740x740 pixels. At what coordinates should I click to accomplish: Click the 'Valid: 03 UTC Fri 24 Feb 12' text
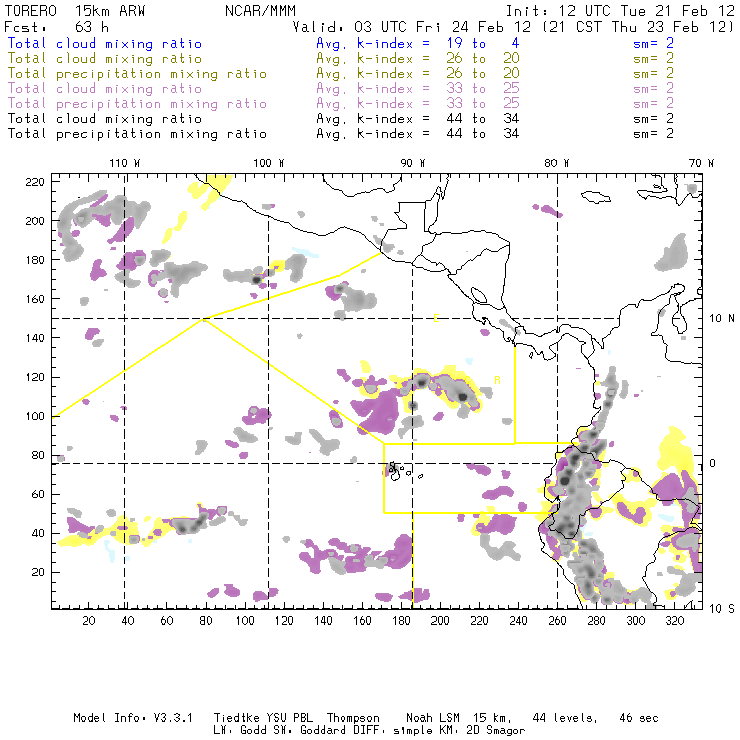click(412, 27)
